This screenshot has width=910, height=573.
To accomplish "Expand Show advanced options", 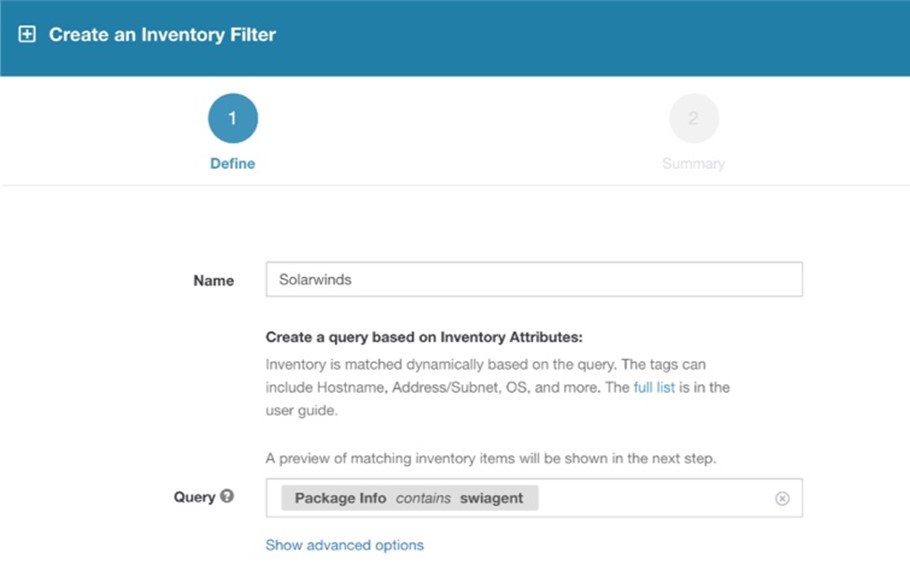I will tap(344, 545).
